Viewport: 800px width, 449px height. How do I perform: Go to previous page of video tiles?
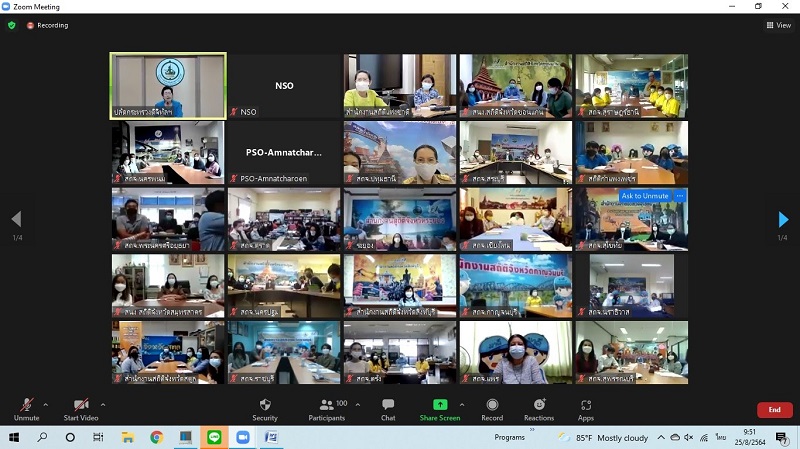16,219
